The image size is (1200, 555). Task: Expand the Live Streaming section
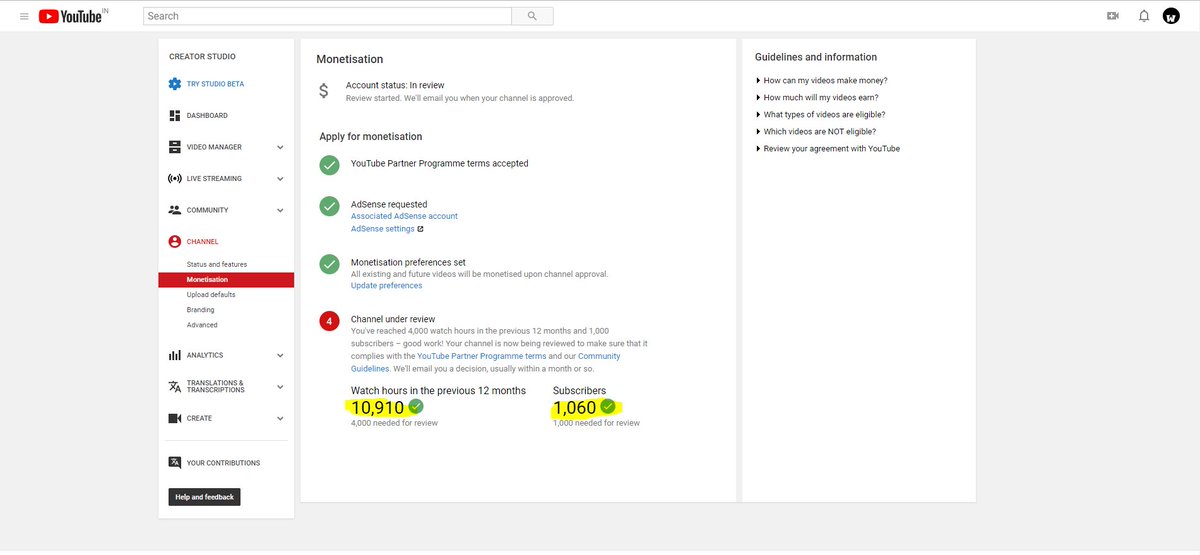pos(280,179)
